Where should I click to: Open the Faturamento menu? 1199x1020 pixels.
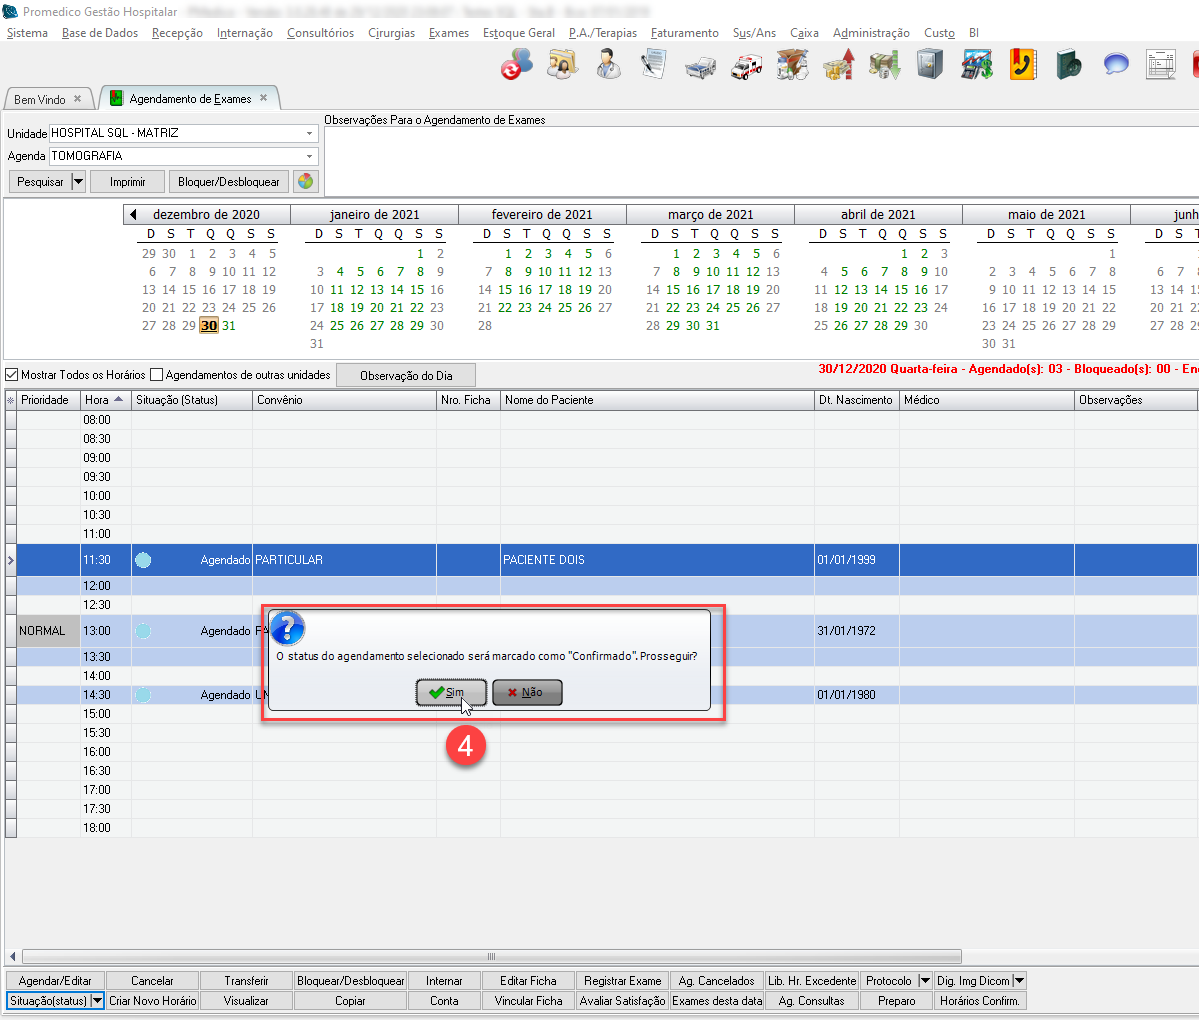[x=684, y=33]
